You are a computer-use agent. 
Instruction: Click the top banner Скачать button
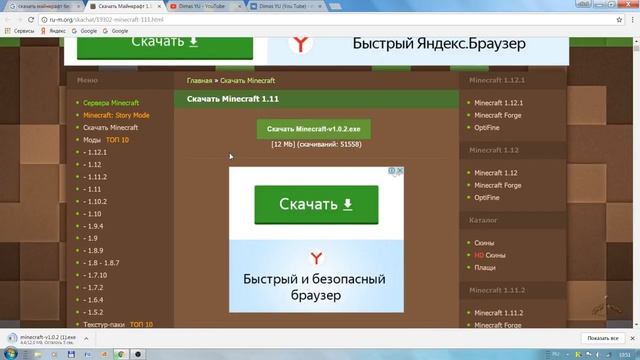click(x=165, y=47)
